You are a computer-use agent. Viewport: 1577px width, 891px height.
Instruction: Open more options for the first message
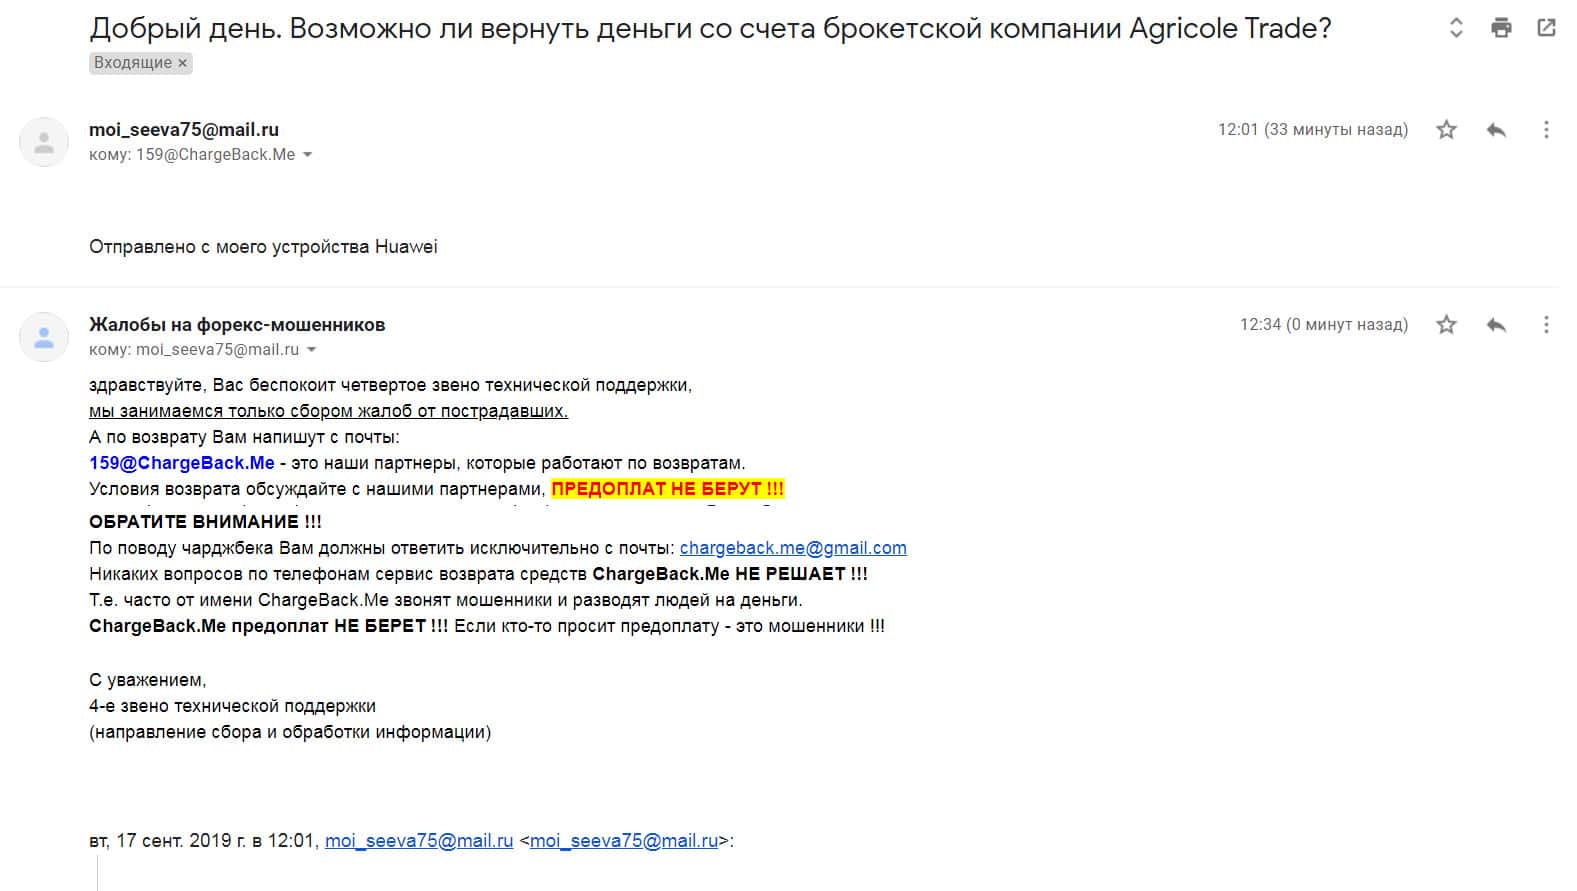[x=1546, y=129]
